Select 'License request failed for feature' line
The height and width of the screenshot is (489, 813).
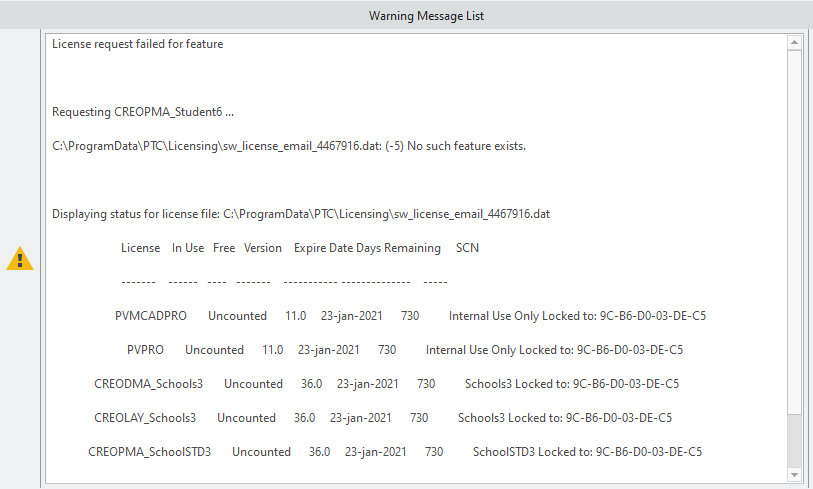(137, 44)
